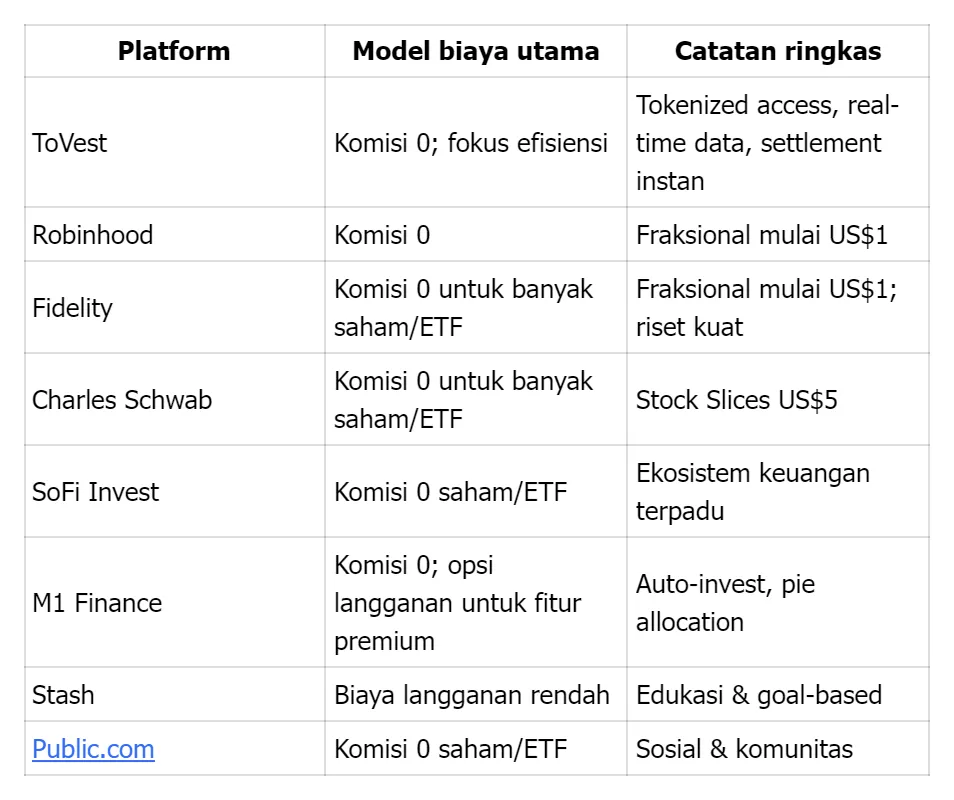
Task: Select the Charles Schwab platform cell
Action: point(122,400)
